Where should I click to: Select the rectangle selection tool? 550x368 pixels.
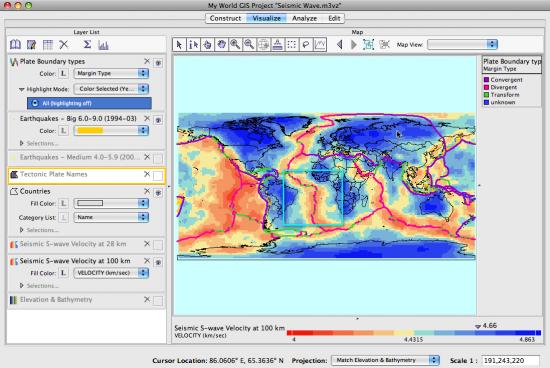click(291, 45)
